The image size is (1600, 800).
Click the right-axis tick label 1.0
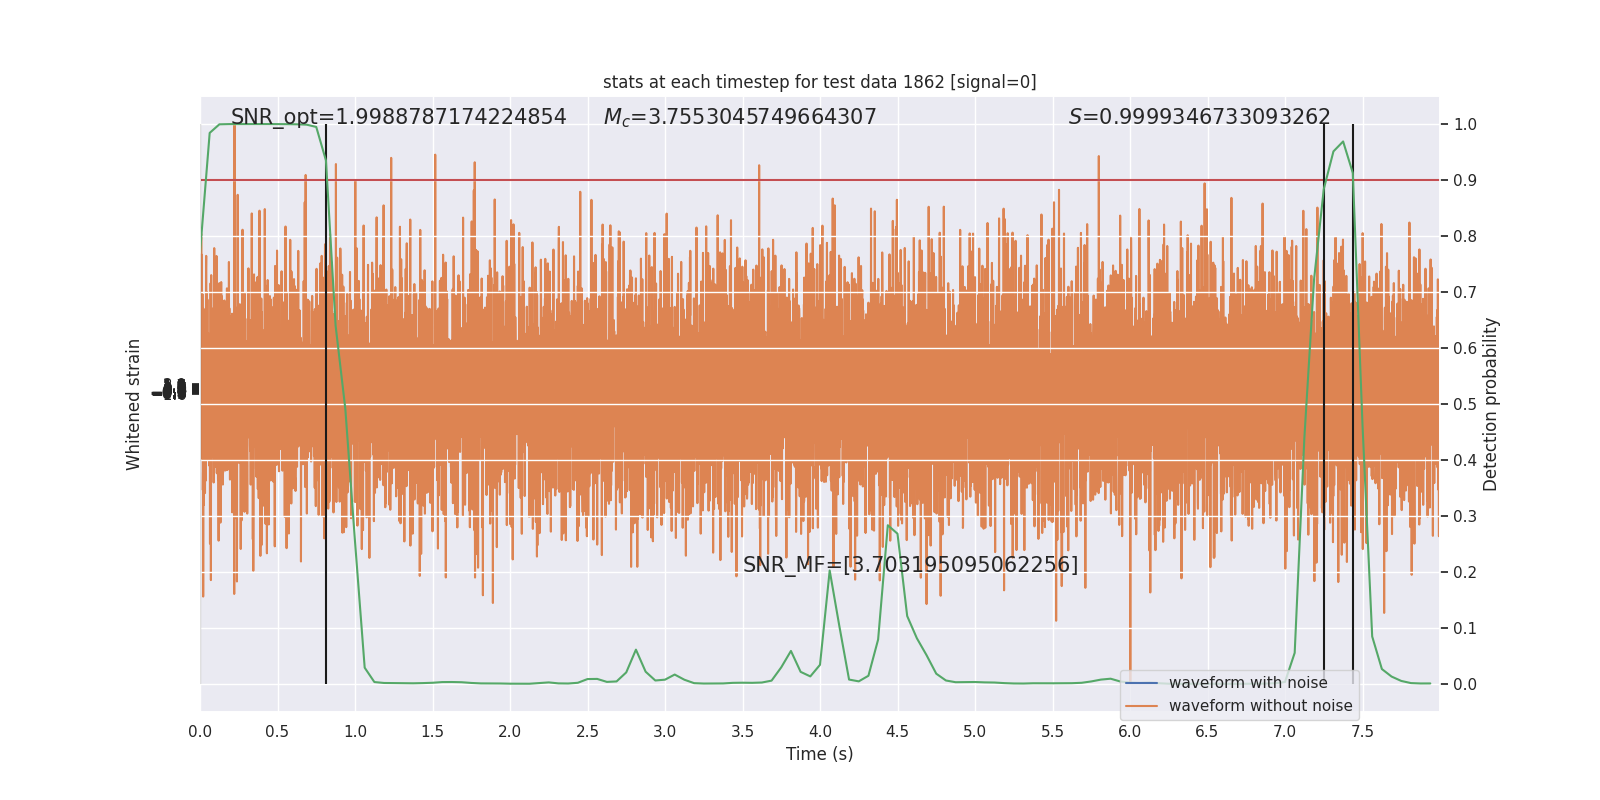pyautogui.click(x=1465, y=124)
